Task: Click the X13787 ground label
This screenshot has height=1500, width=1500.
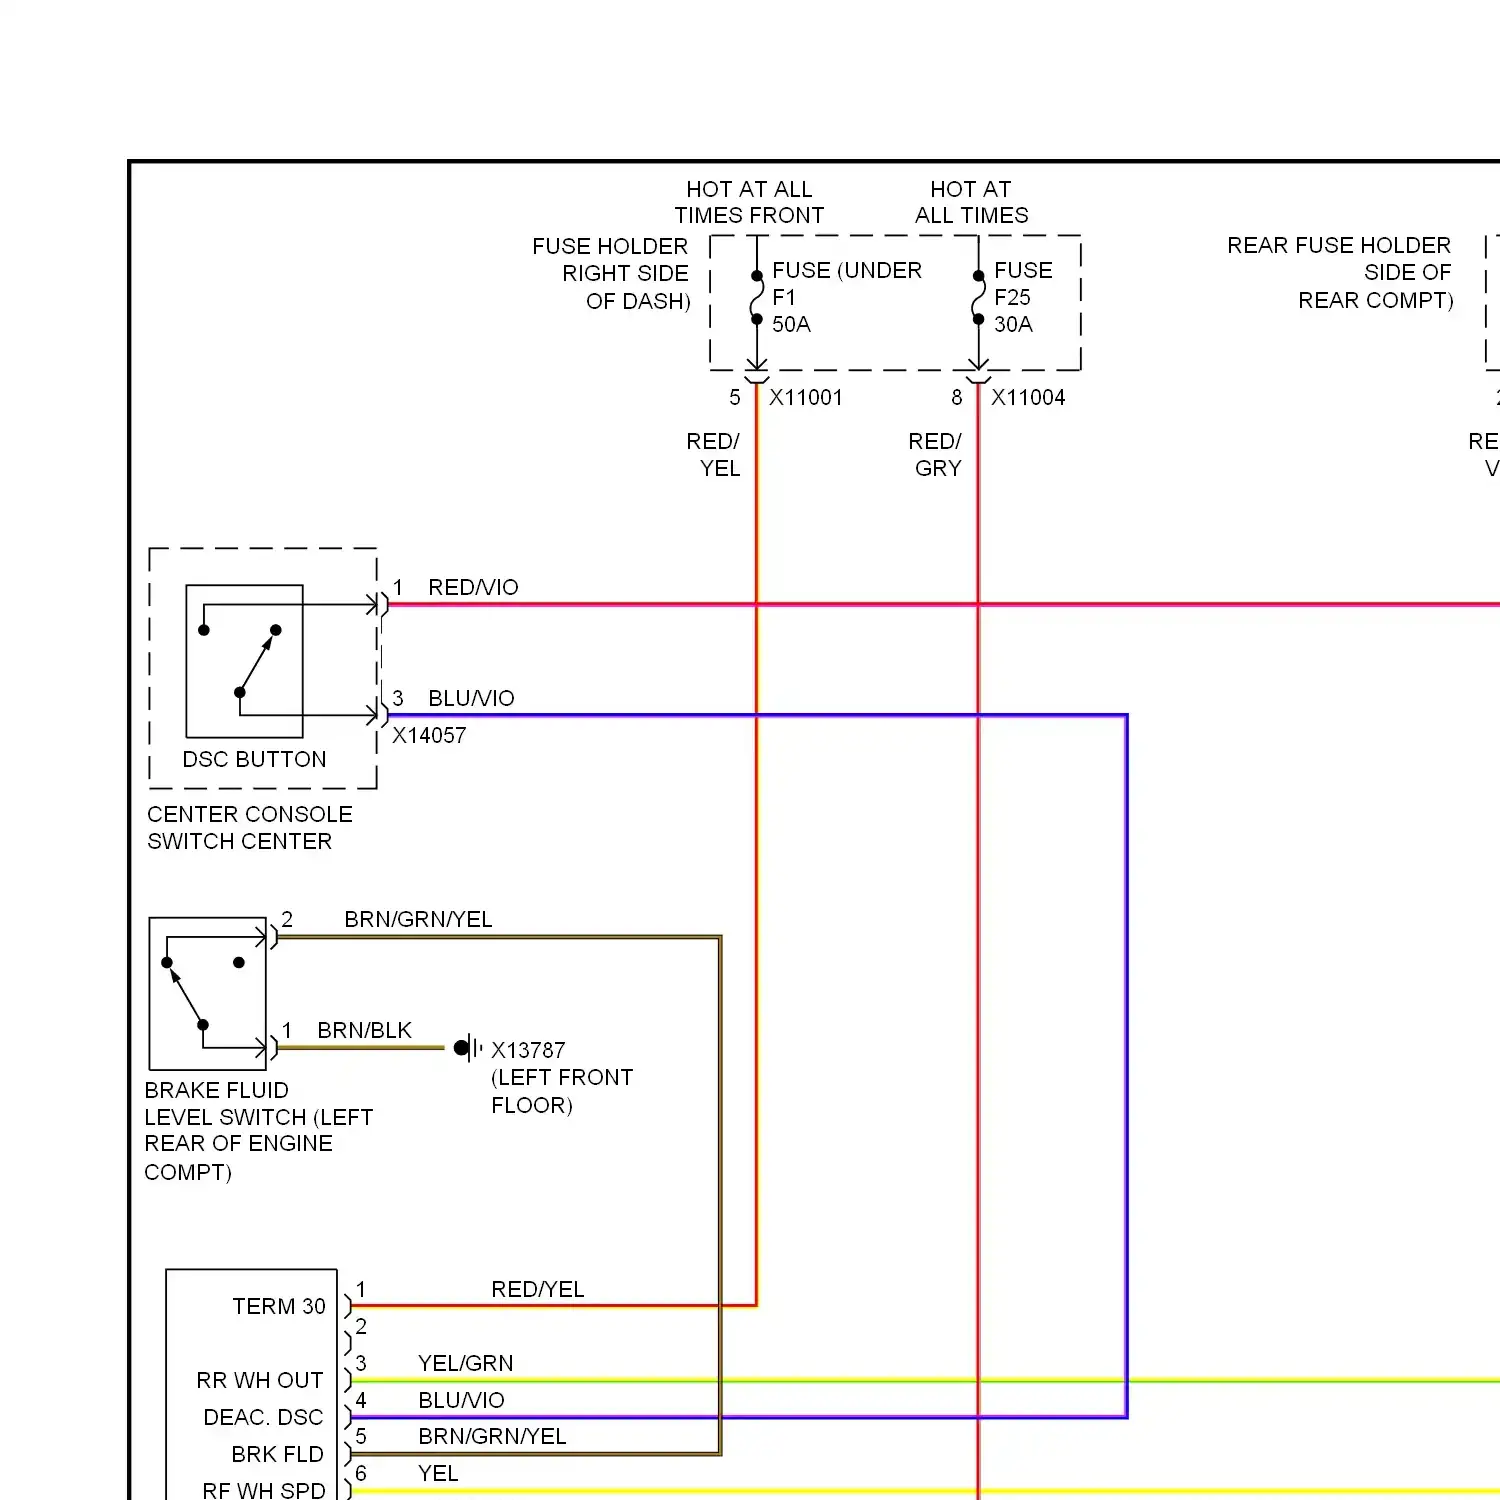Action: click(528, 1050)
